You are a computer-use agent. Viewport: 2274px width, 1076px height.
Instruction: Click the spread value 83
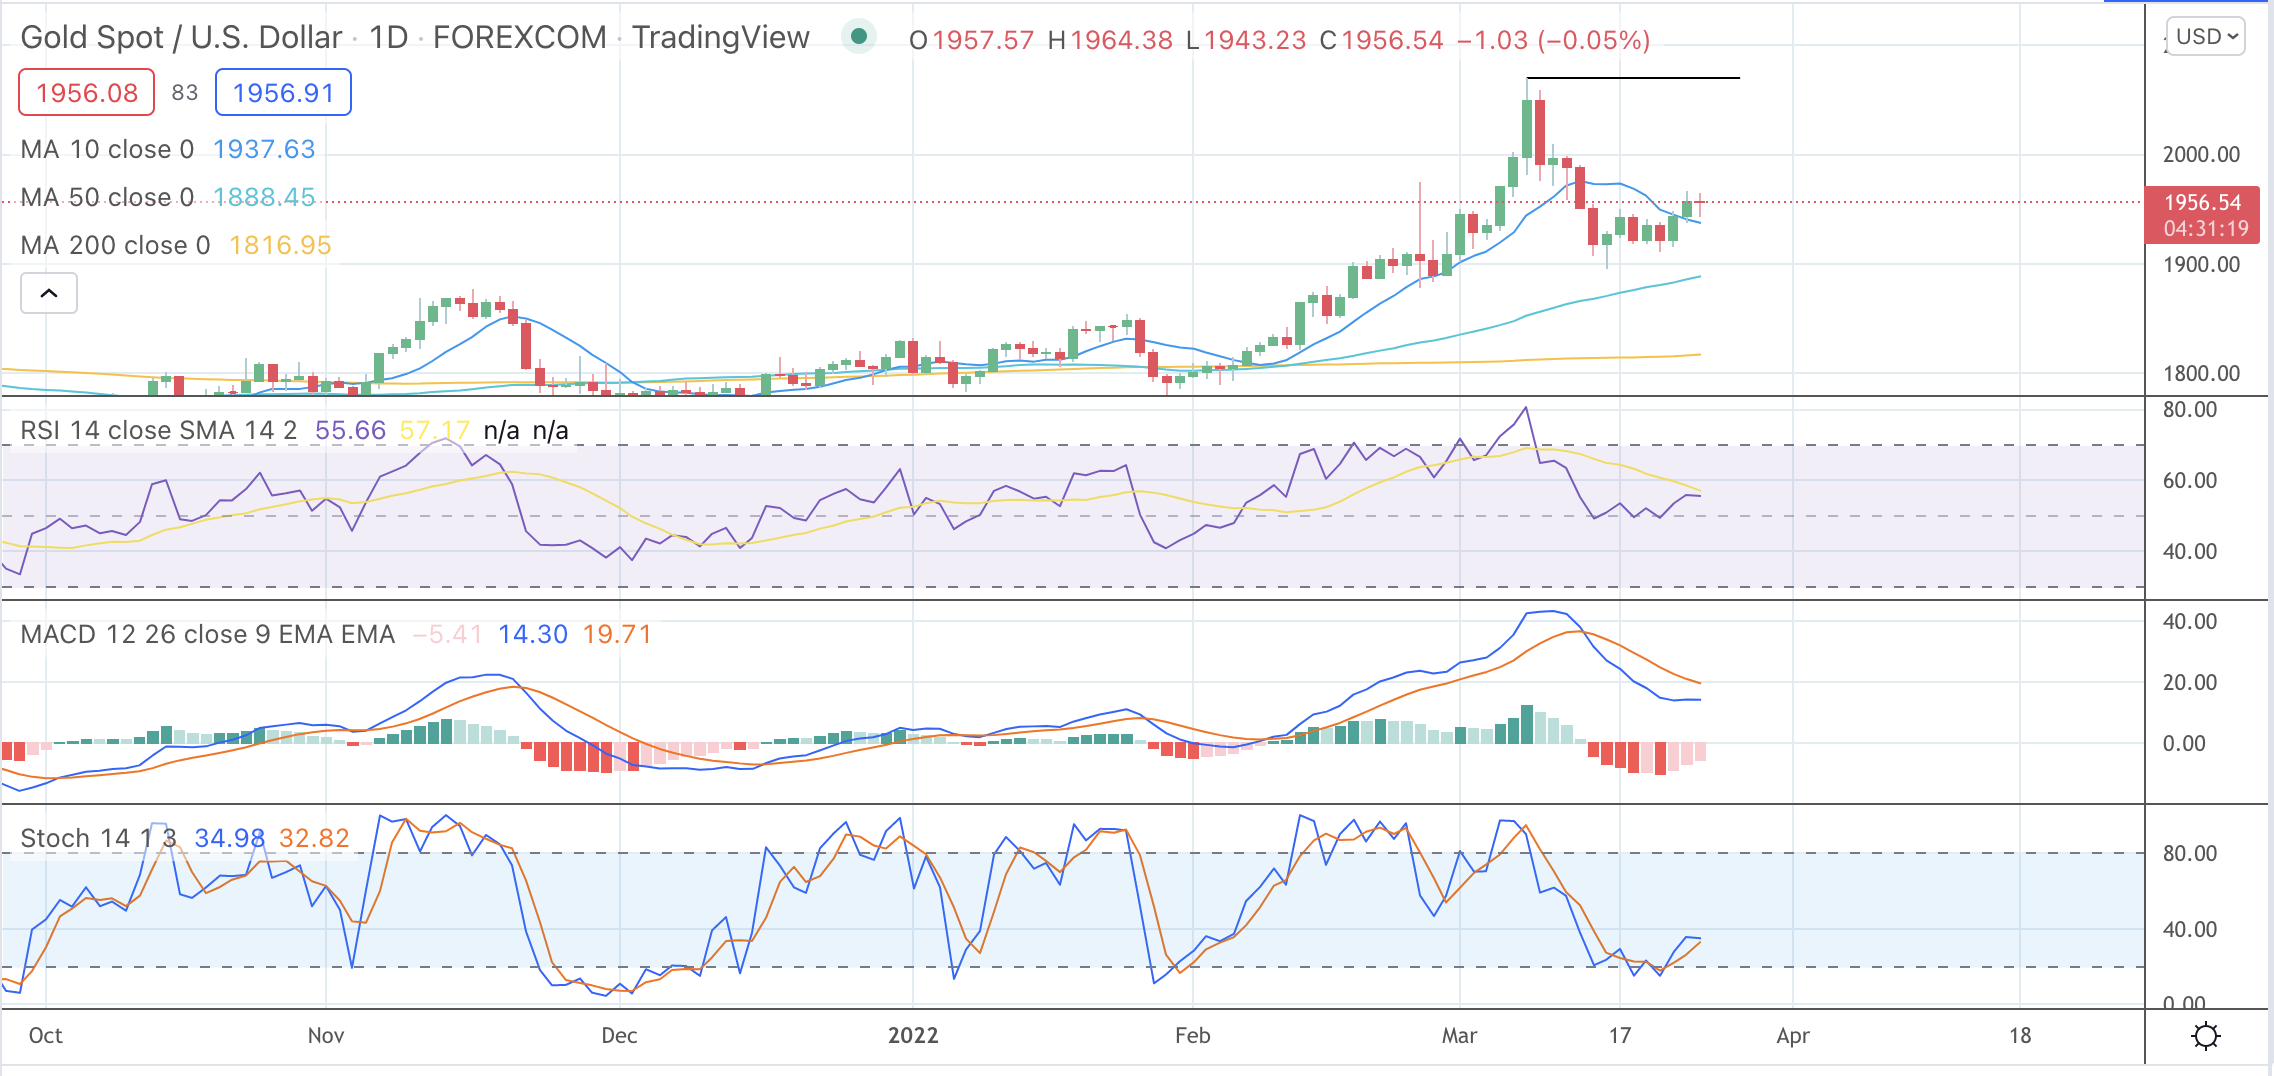[x=185, y=93]
